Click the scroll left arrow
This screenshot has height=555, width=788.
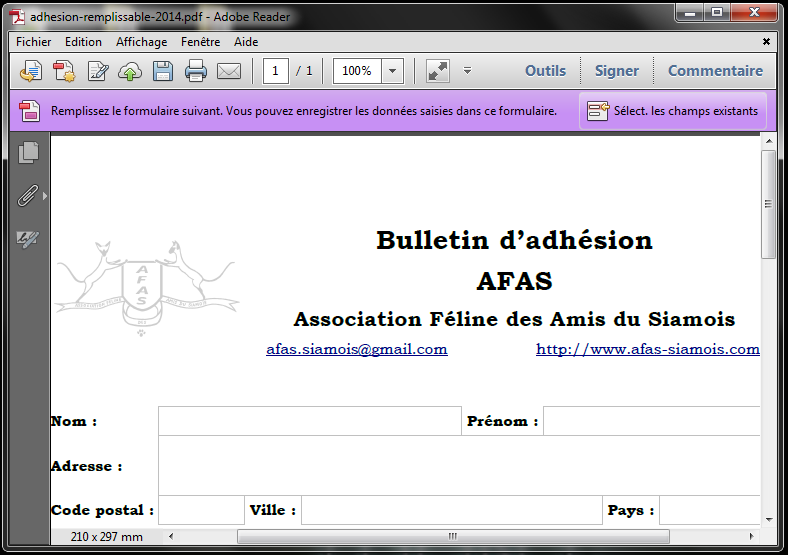[x=171, y=536]
